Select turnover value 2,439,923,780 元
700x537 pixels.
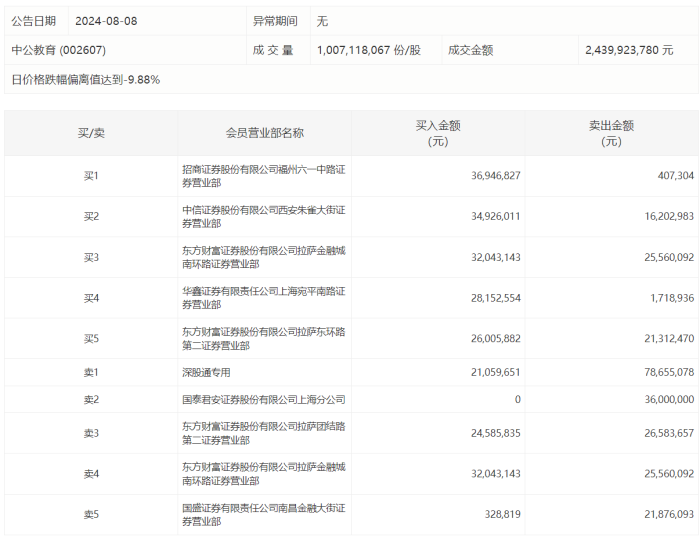629,50
